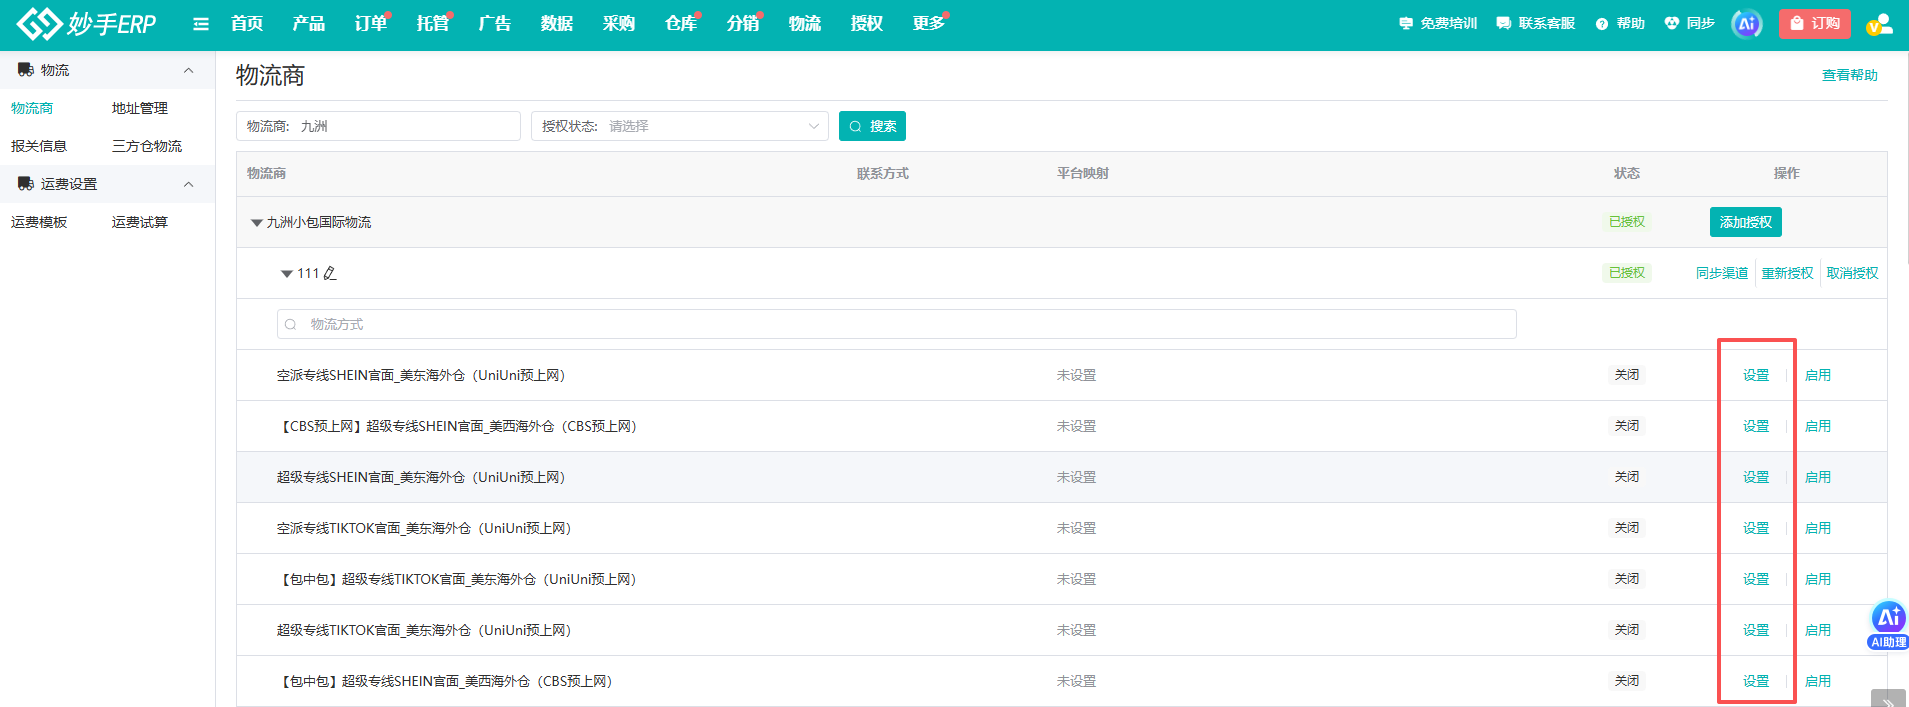
Task: Select 三方仓物流 in the sidebar
Action: 147,146
